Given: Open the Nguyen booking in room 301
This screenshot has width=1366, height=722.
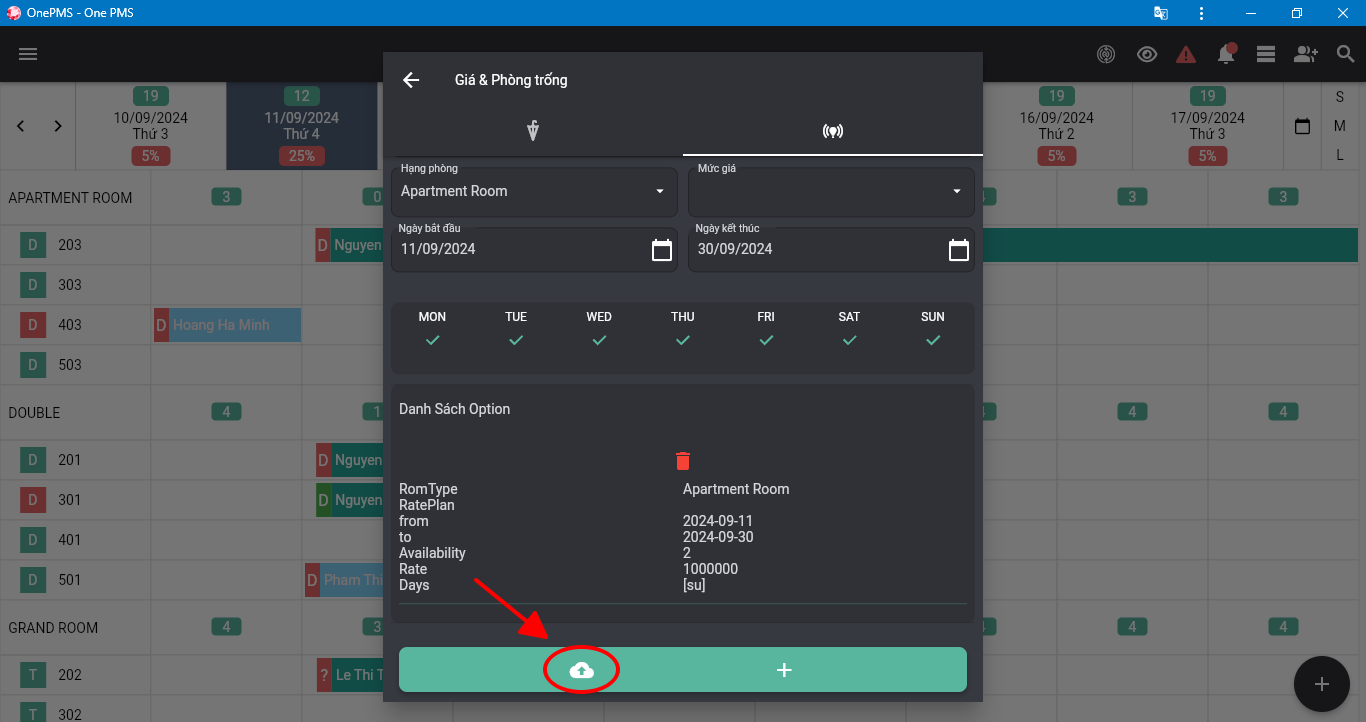Looking at the screenshot, I should (350, 500).
